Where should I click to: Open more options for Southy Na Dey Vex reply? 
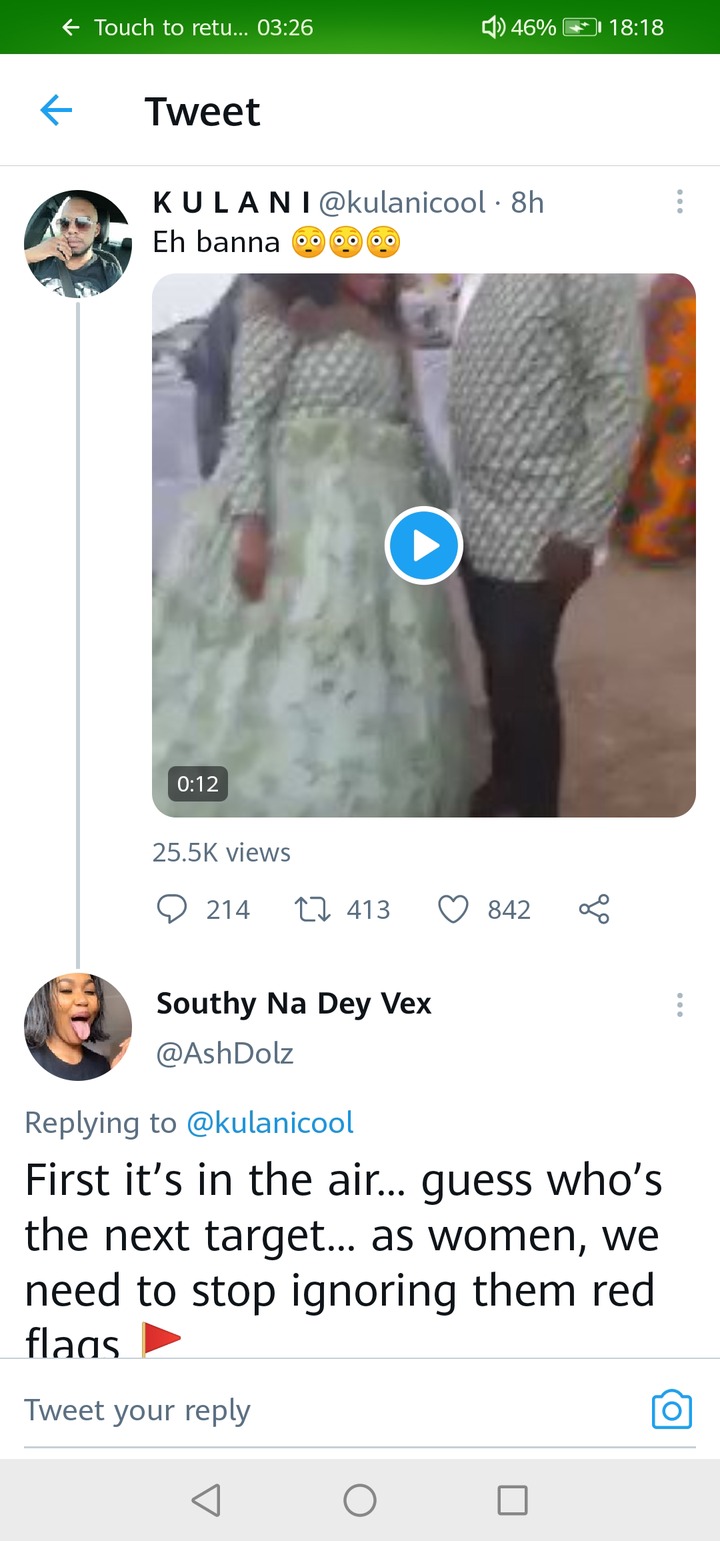coord(680,1004)
